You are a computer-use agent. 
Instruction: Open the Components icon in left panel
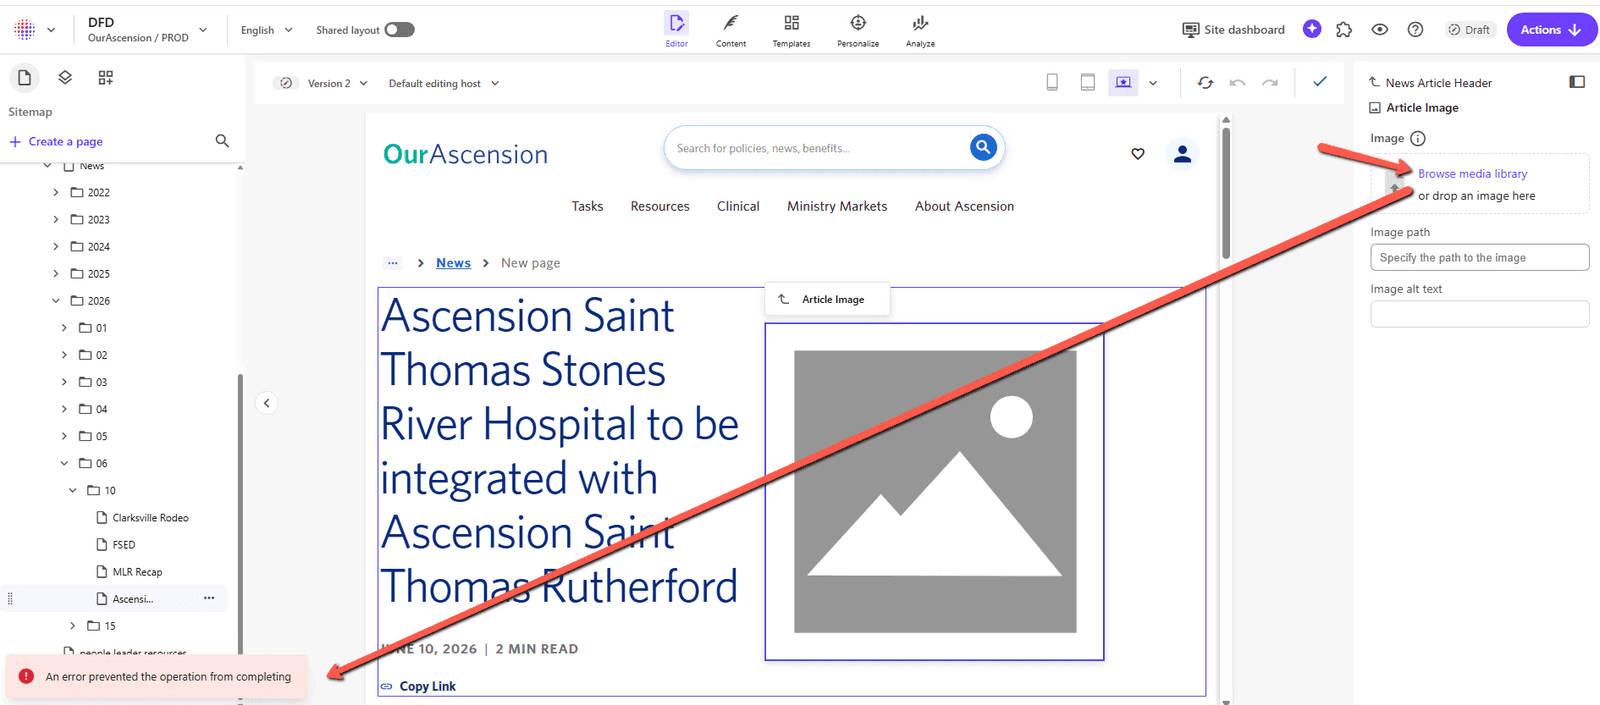pos(105,77)
